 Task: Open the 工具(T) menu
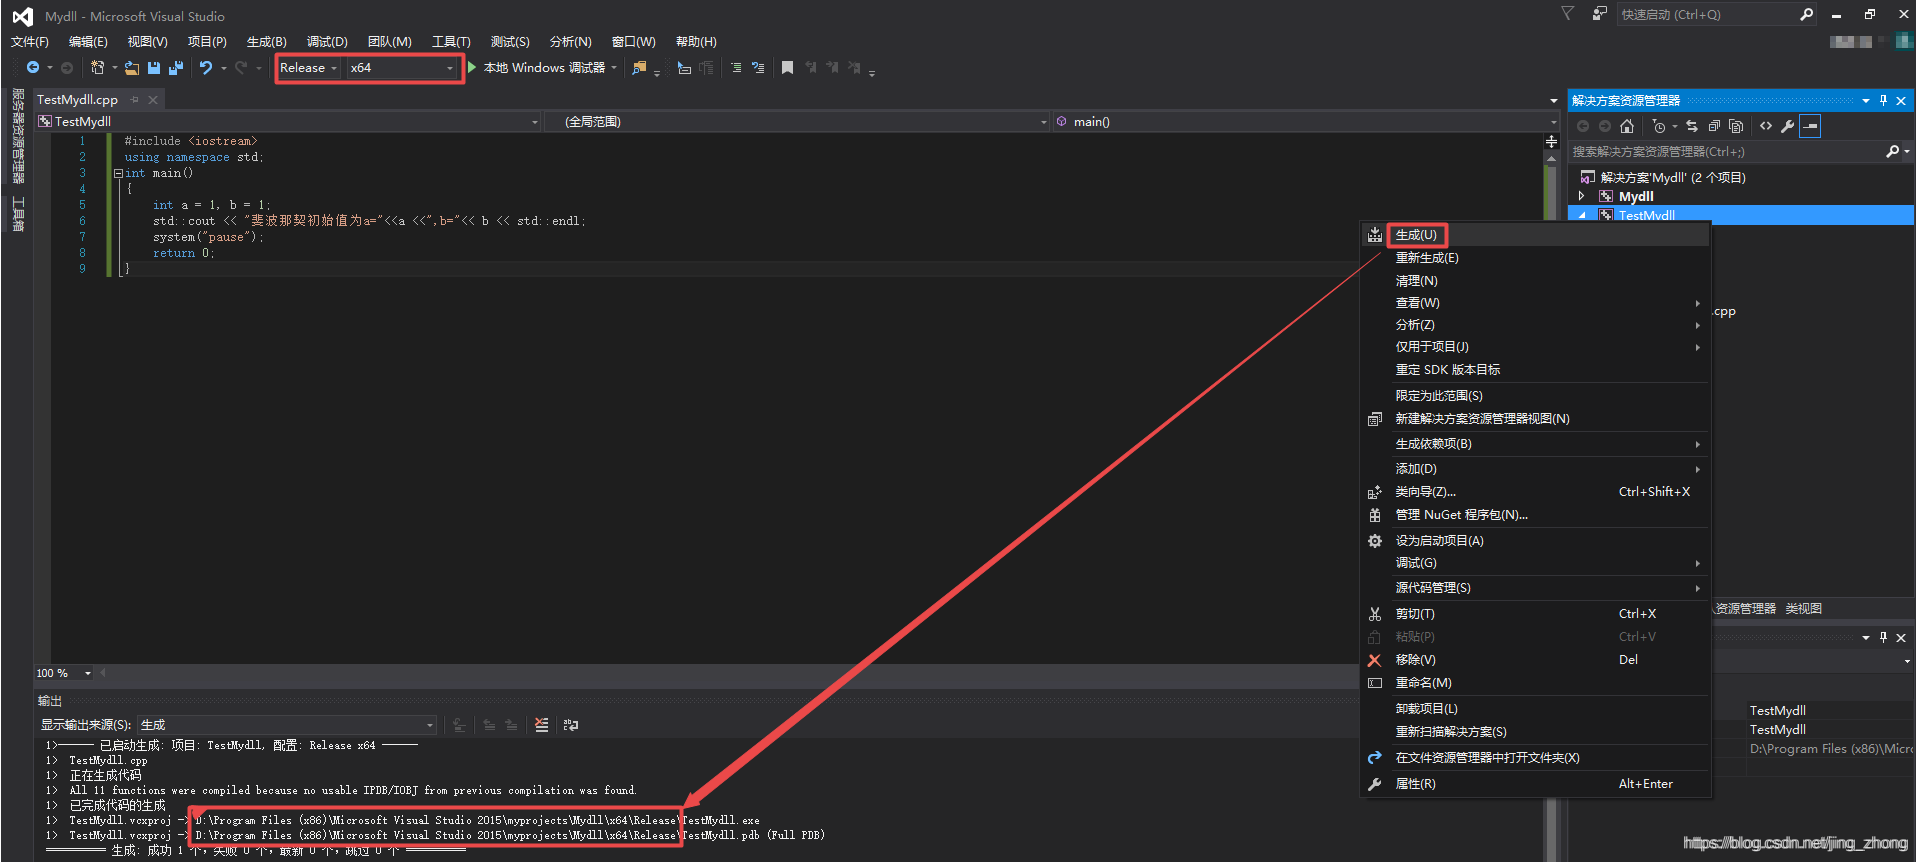451,42
